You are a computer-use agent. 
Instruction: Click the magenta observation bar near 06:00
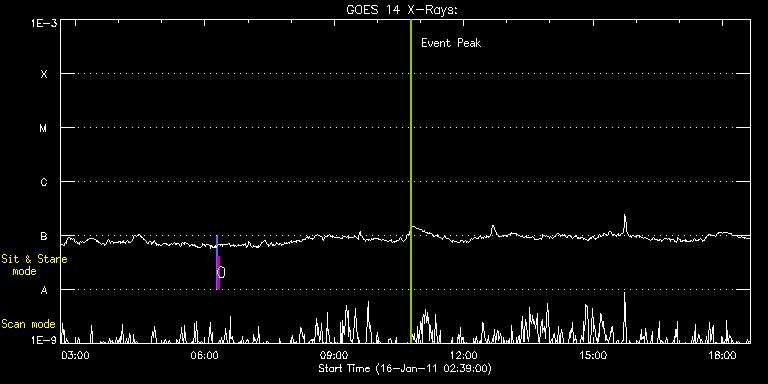point(218,272)
